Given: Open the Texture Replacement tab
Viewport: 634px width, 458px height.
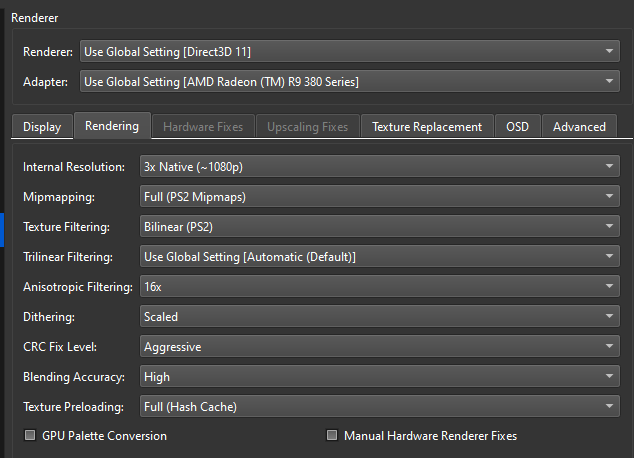Looking at the screenshot, I should tap(427, 127).
